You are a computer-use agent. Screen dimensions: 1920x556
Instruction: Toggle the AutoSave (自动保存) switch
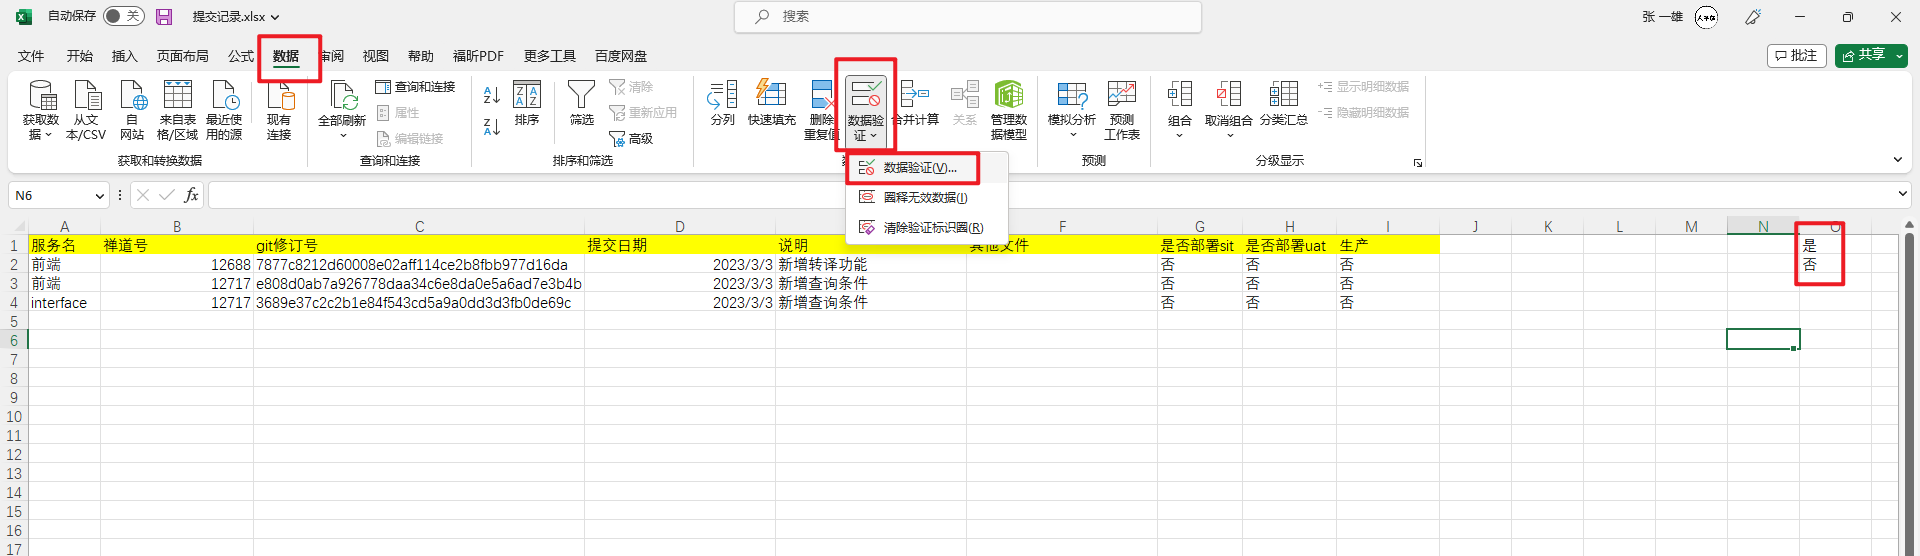pos(123,16)
